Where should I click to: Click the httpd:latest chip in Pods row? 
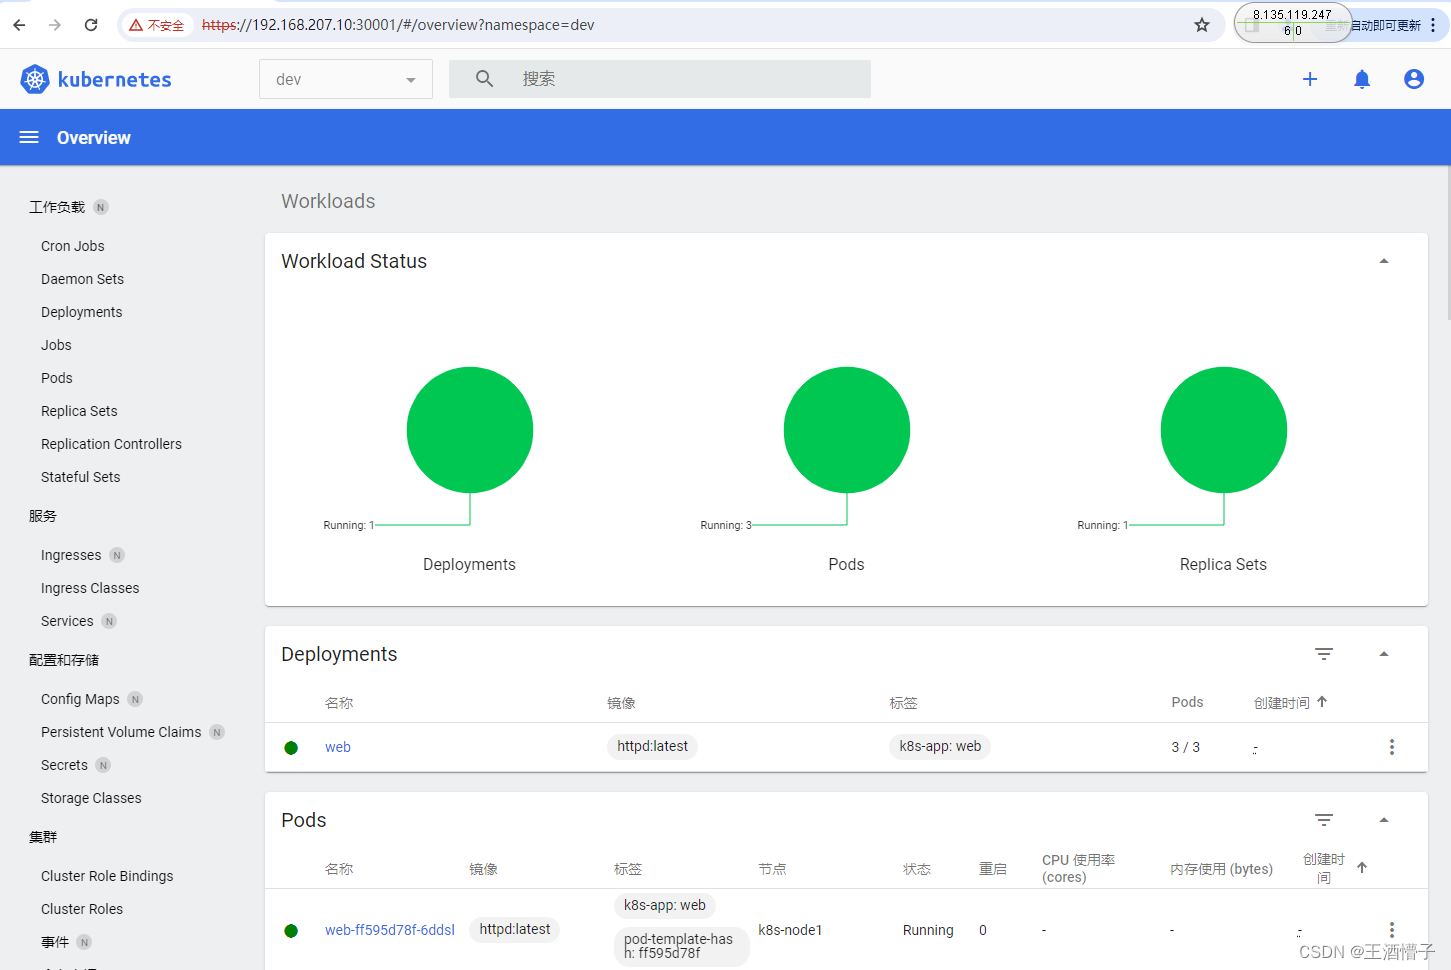(515, 929)
